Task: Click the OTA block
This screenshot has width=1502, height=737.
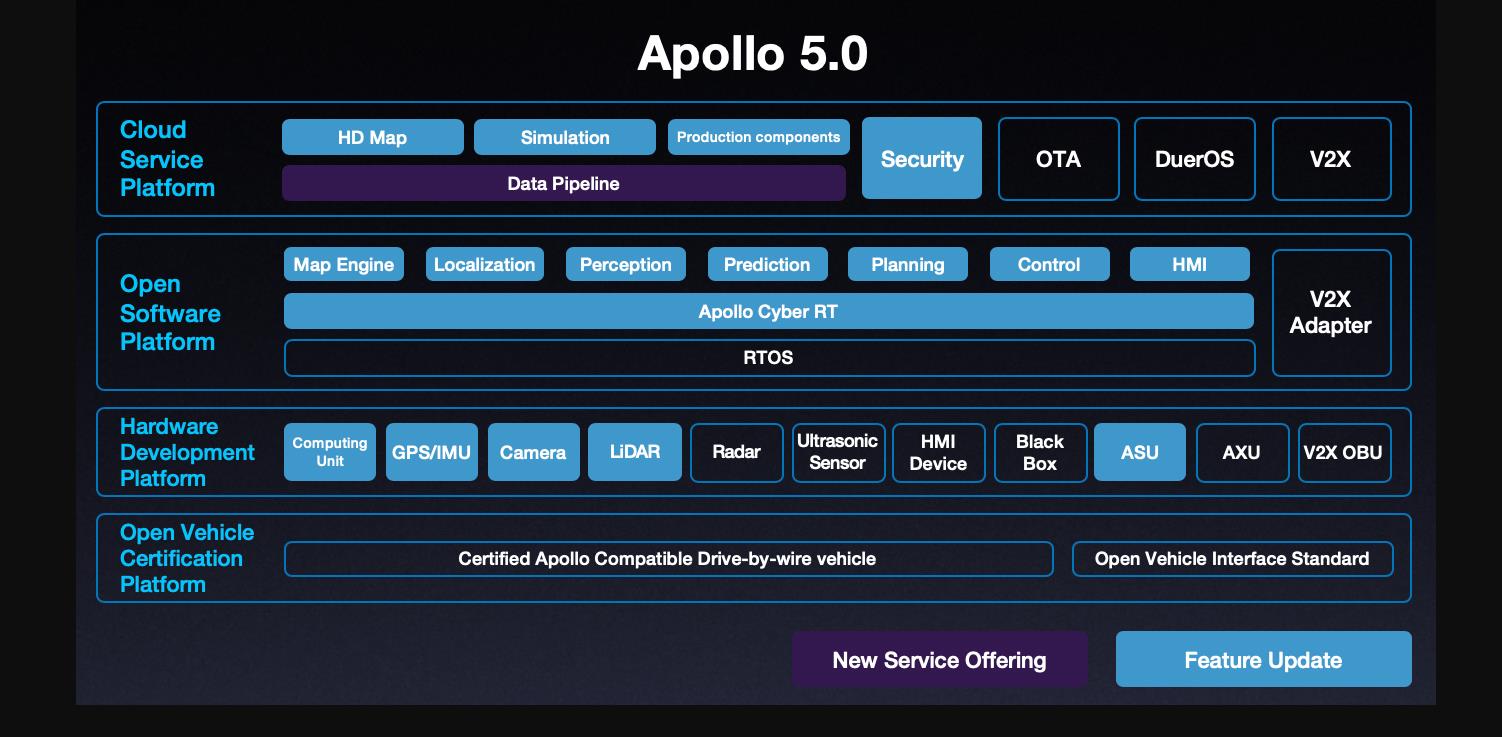Action: pos(1059,159)
